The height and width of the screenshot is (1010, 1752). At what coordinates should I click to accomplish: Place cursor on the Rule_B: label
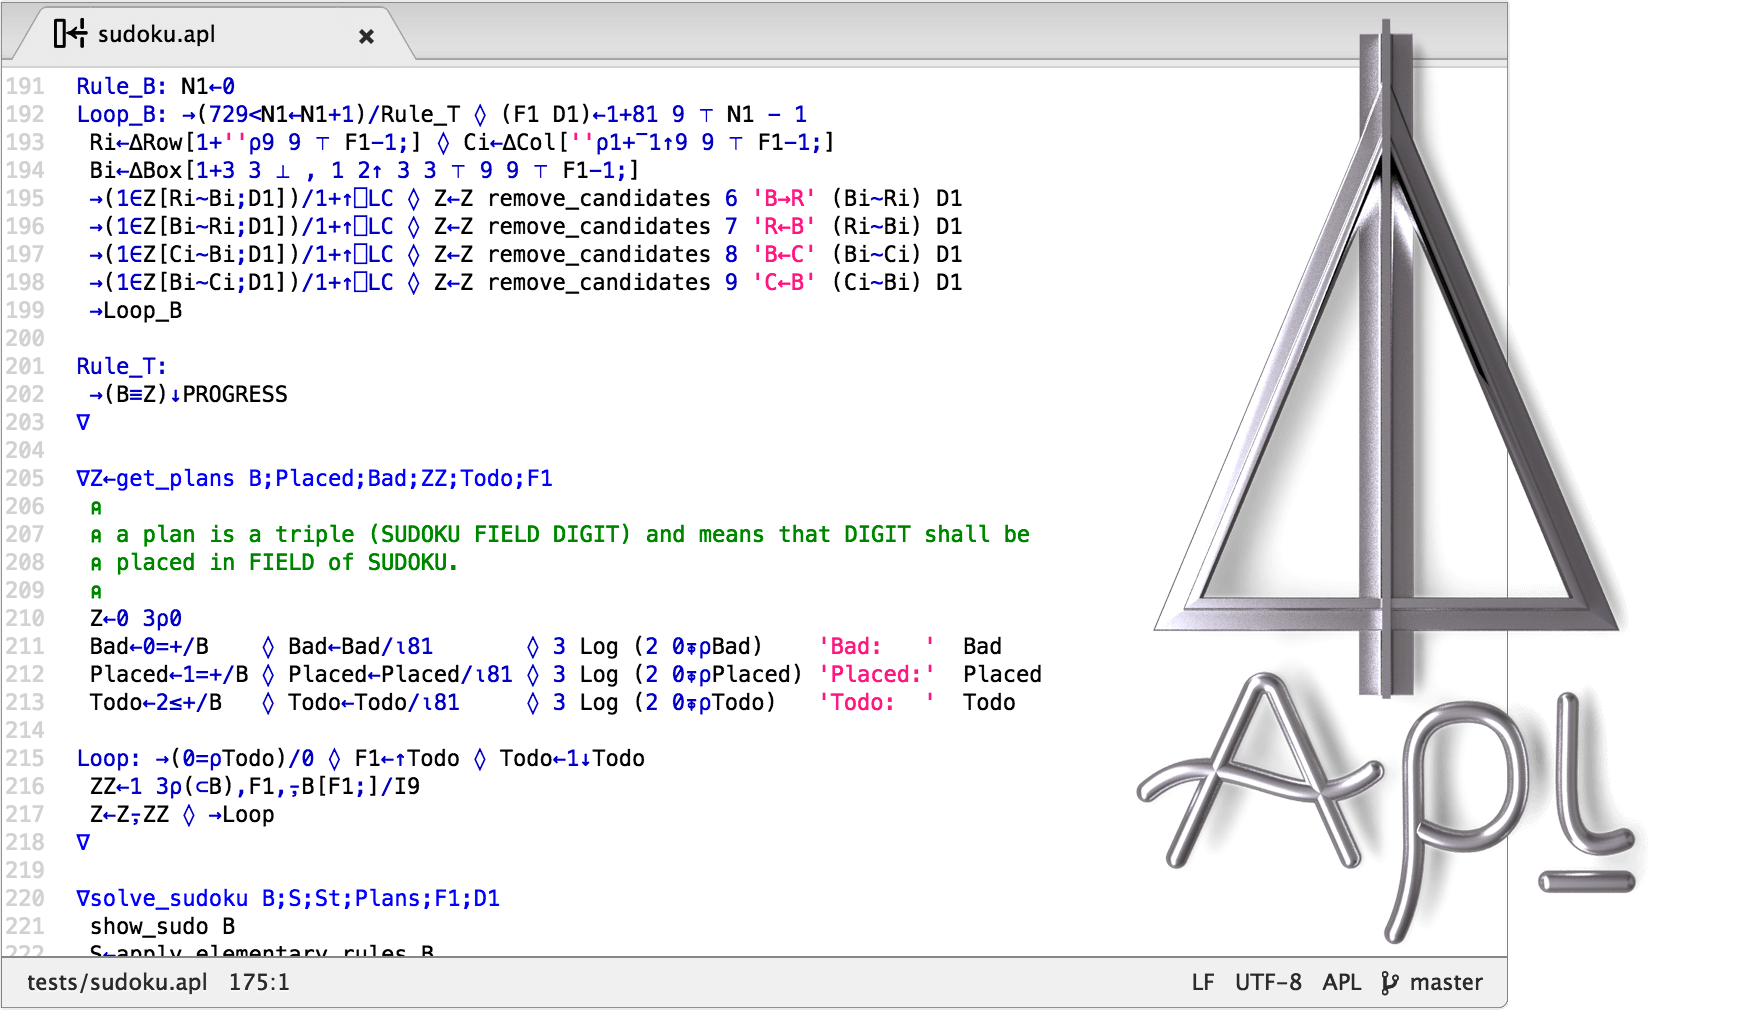point(122,86)
